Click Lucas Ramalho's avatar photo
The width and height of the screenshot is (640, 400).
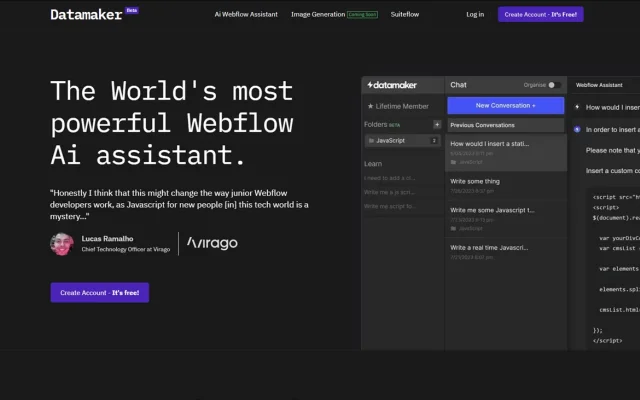coord(62,244)
